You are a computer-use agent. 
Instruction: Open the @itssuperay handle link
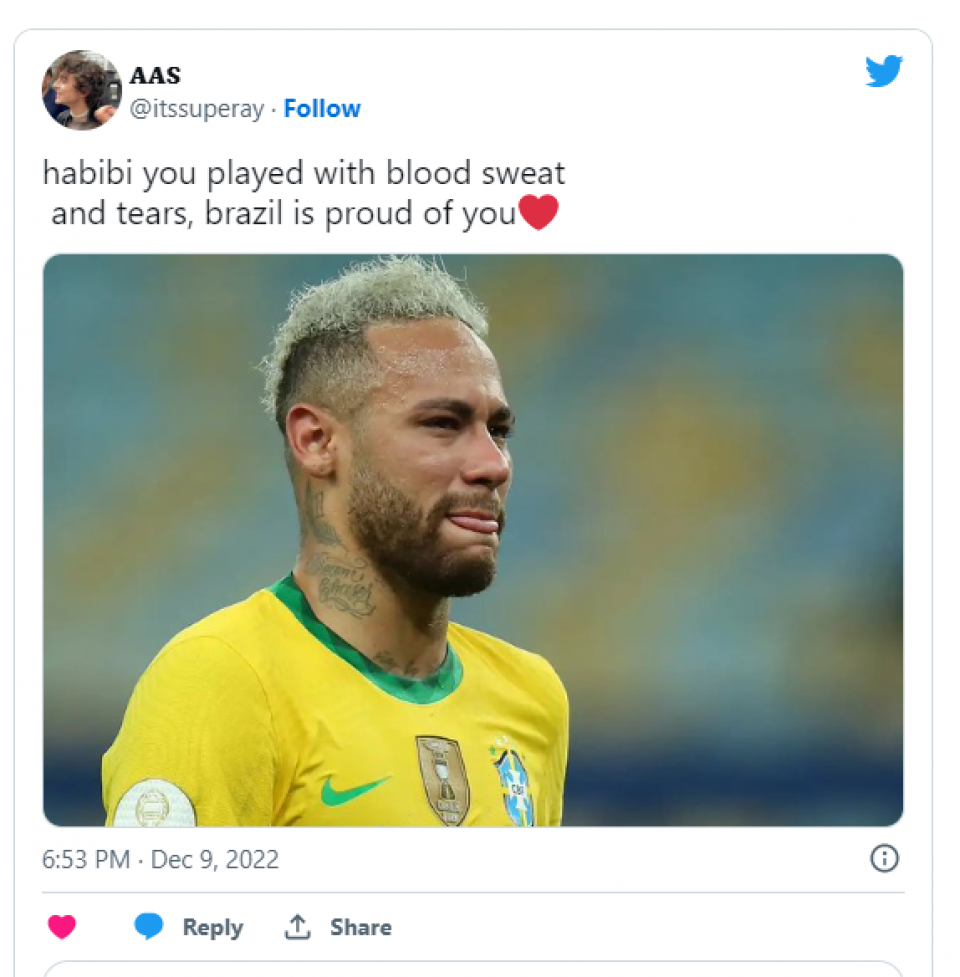click(x=196, y=109)
